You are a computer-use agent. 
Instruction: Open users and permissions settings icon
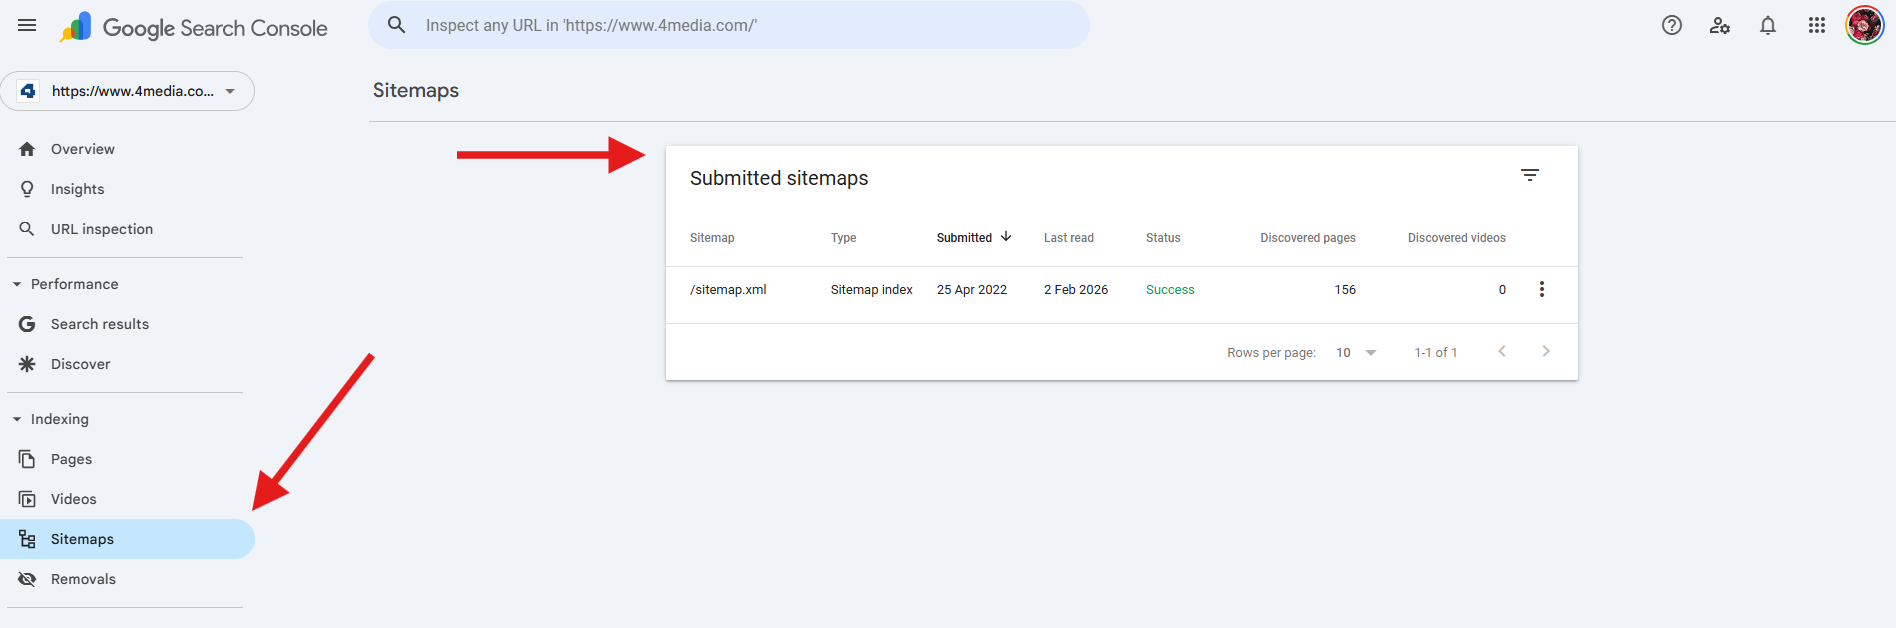click(1719, 25)
